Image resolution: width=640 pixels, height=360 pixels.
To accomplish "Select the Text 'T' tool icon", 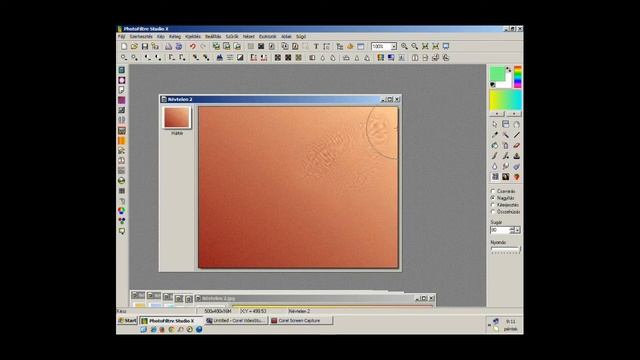I will (x=316, y=47).
